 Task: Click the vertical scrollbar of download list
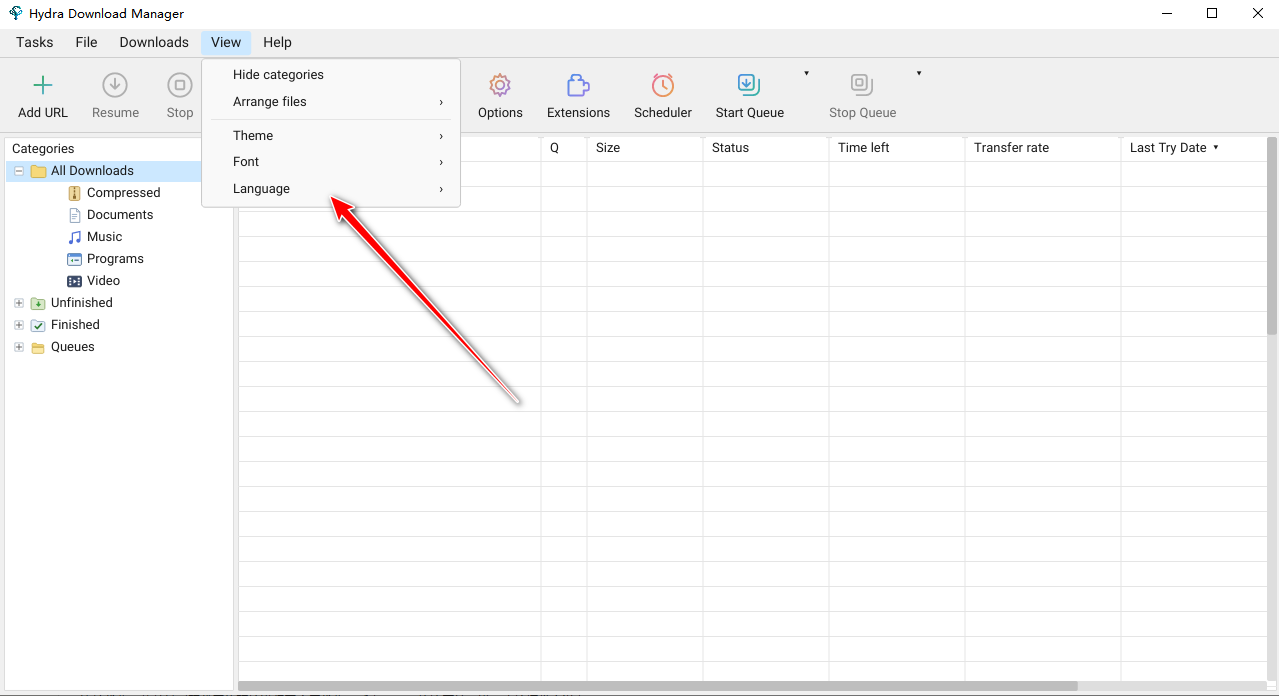1272,236
